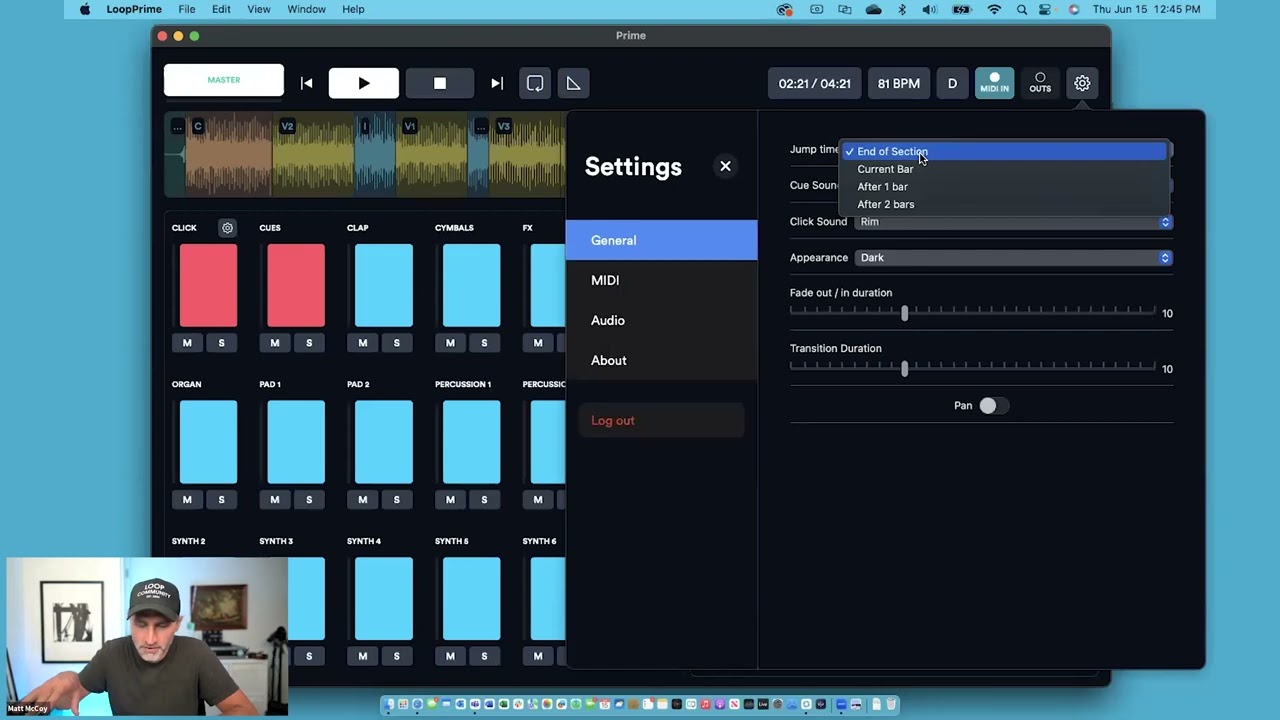Solo the PERCUSSION 1 track

pyautogui.click(x=484, y=499)
